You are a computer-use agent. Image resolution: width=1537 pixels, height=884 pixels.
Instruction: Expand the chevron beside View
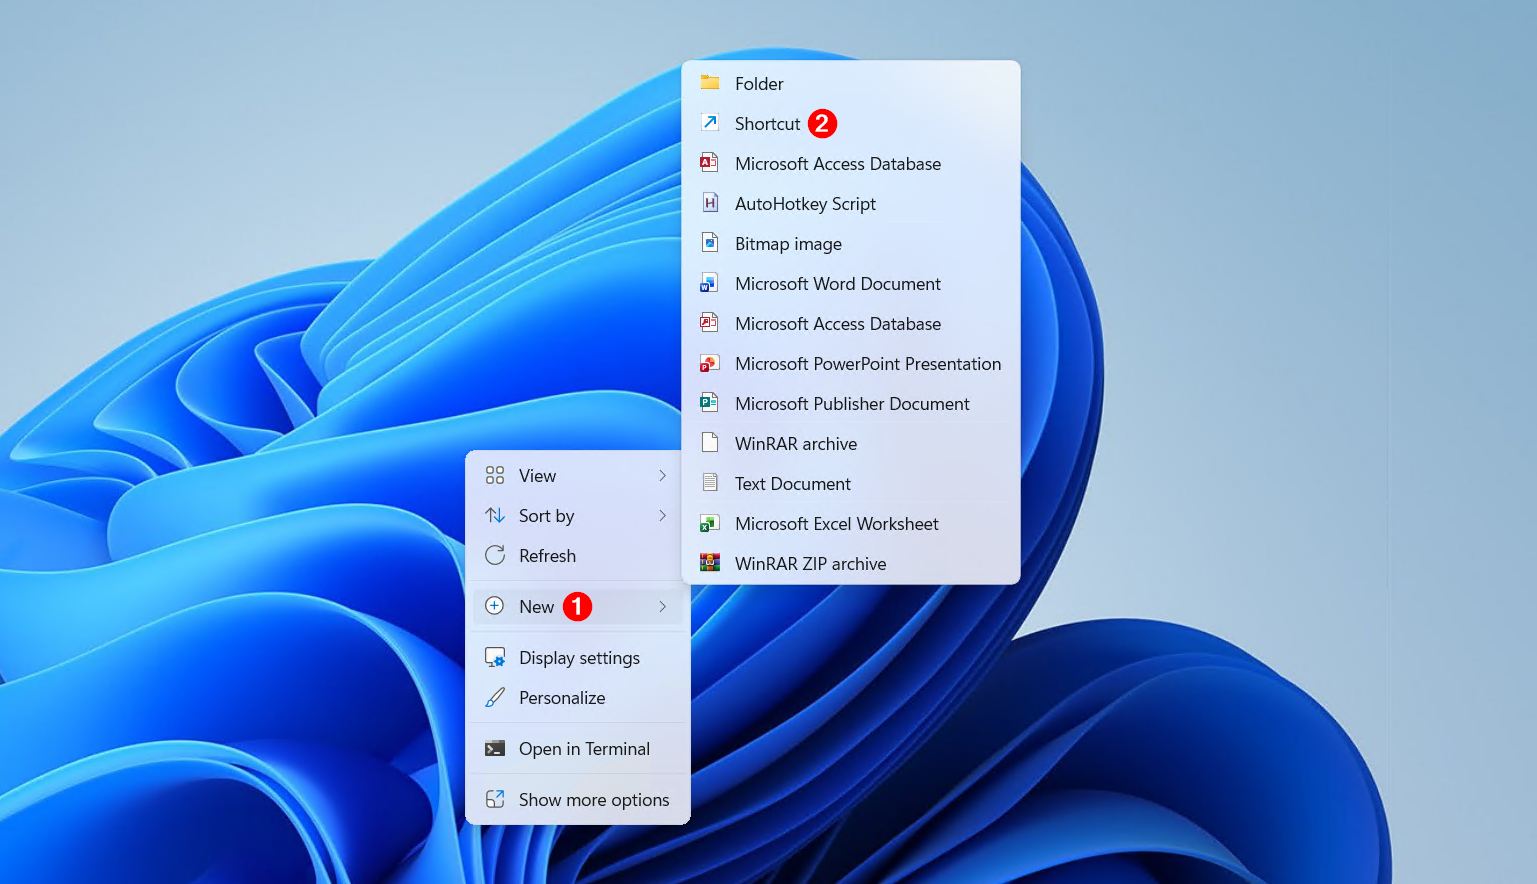662,475
